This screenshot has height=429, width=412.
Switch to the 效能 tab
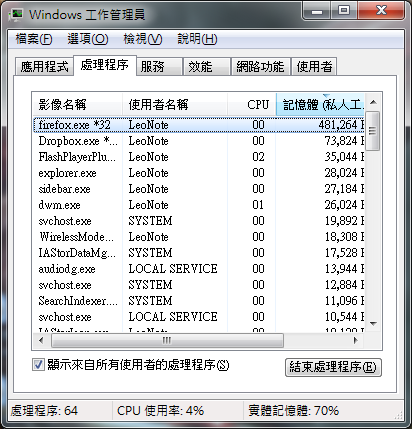pyautogui.click(x=207, y=66)
